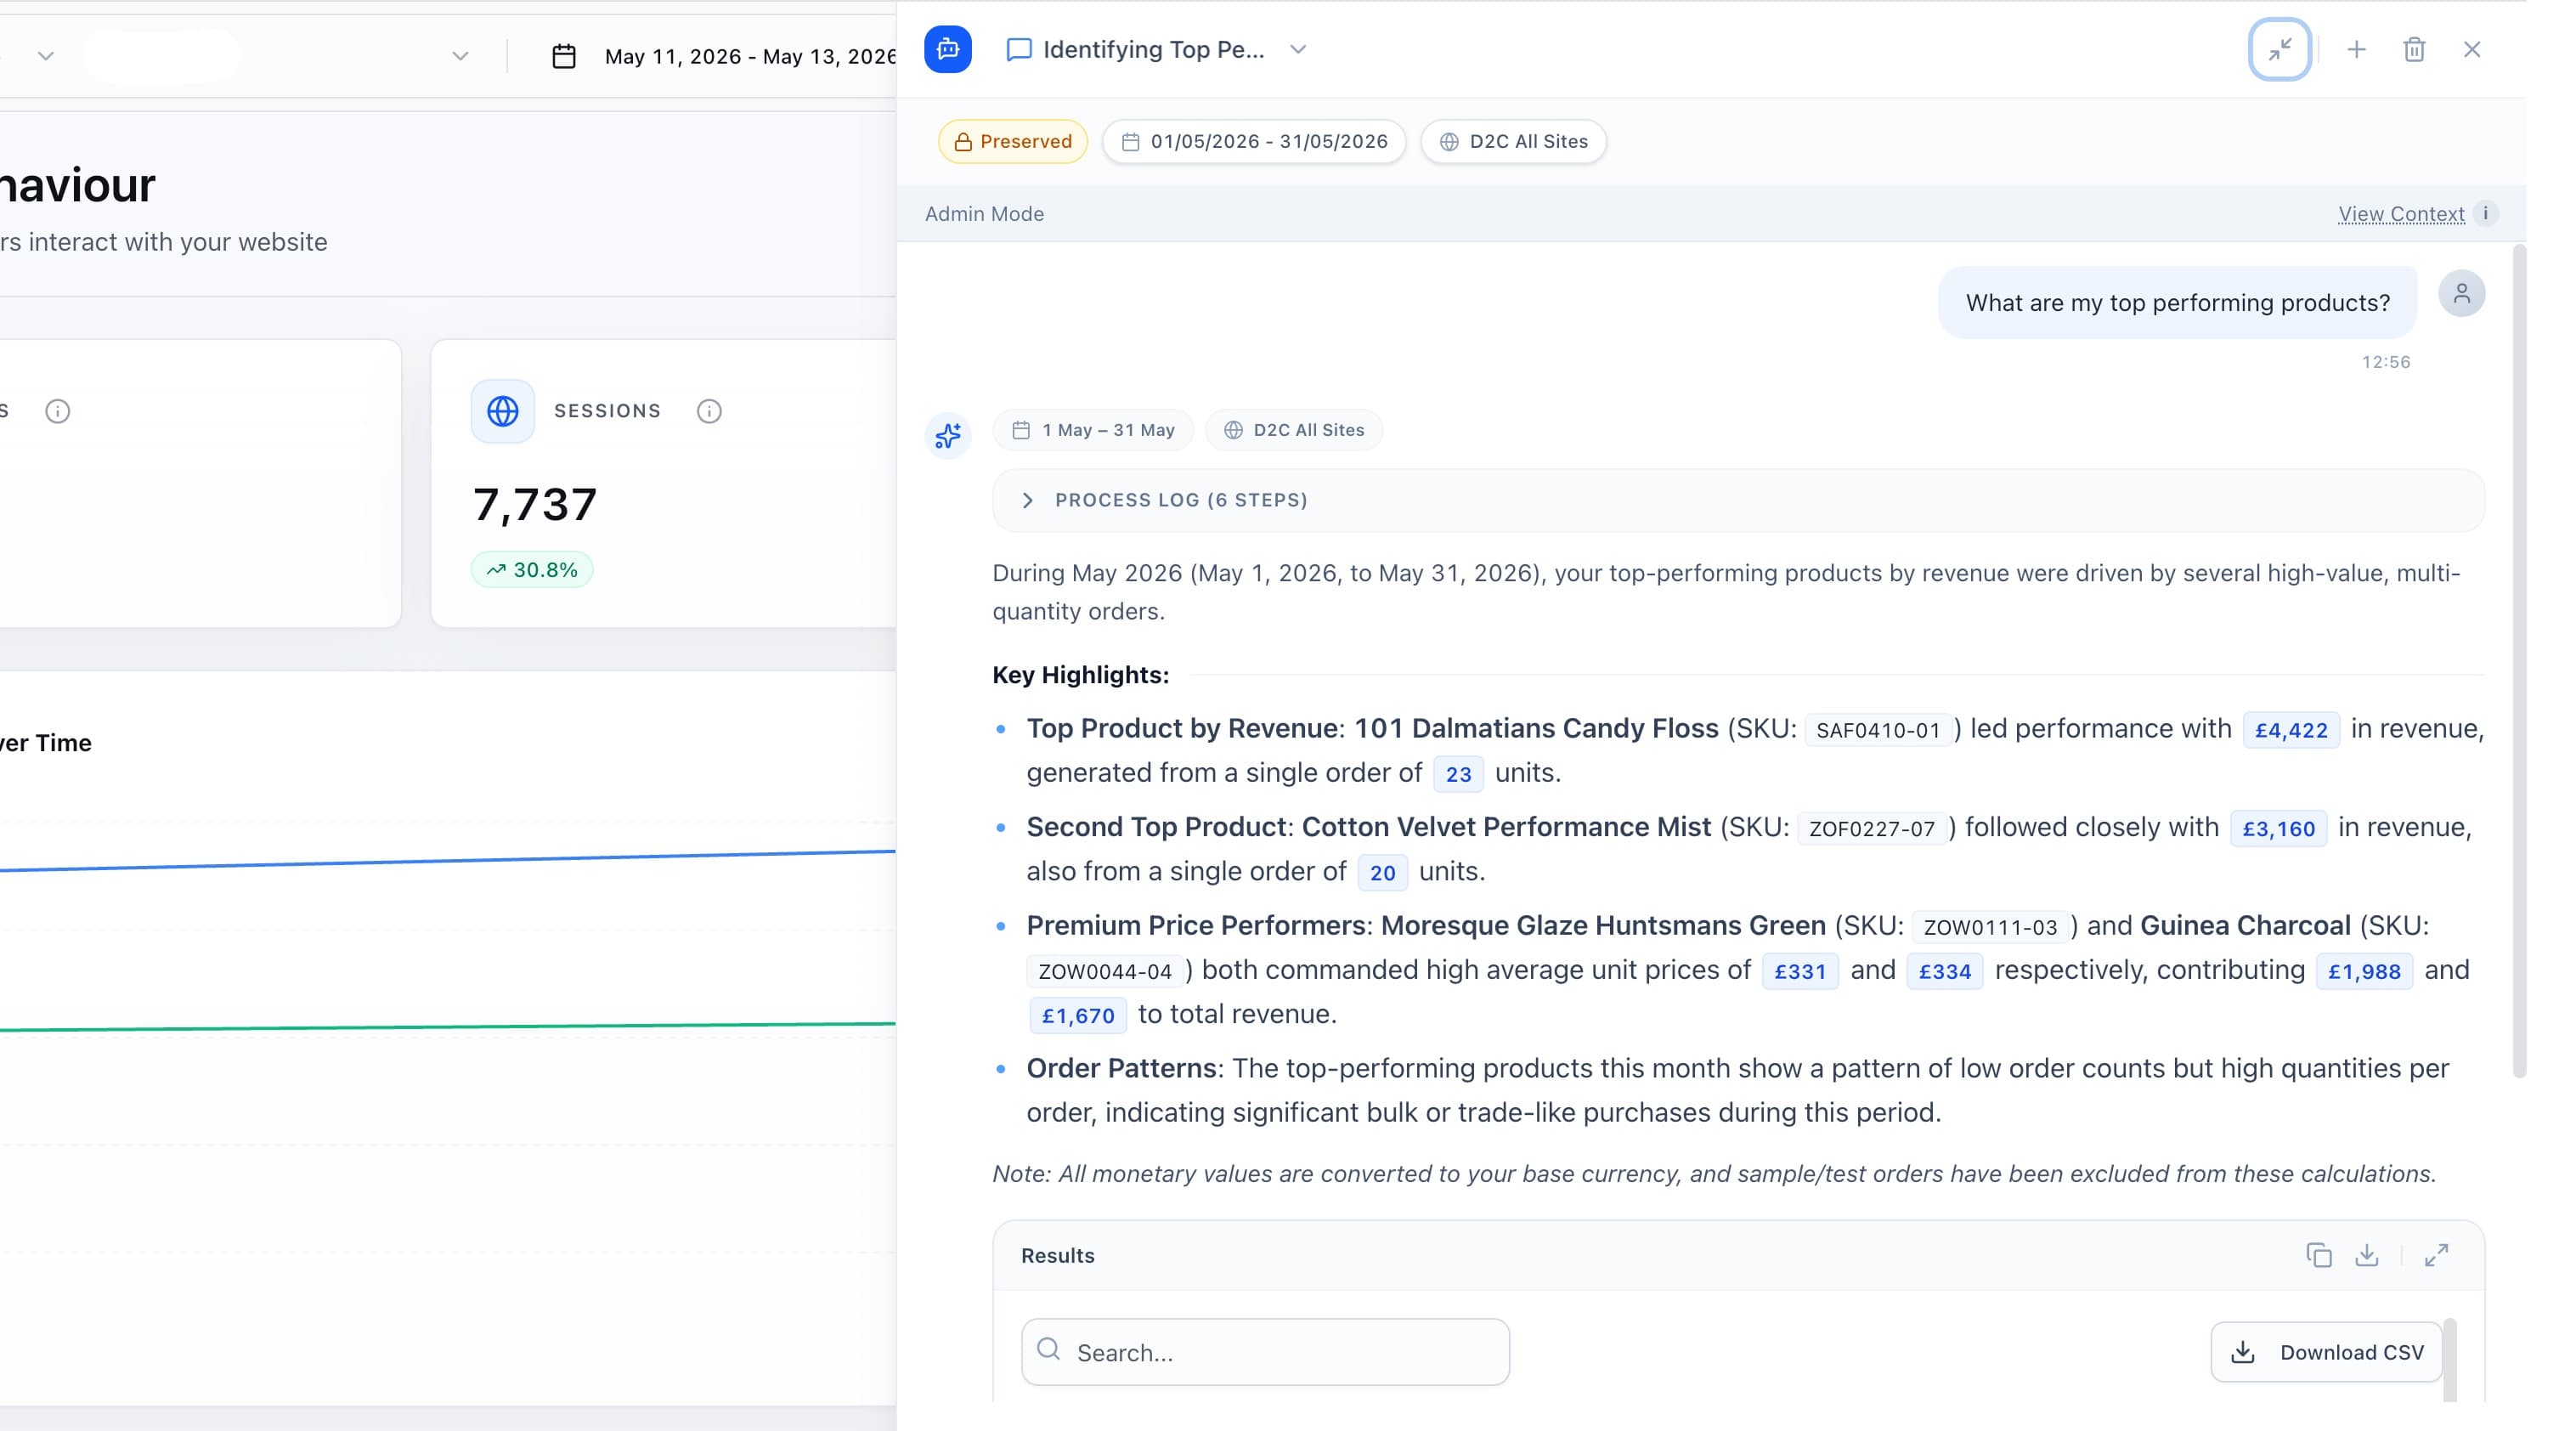The image size is (2576, 1431).
Task: Open the 01/05/2026 - 31/05/2026 date chip
Action: [x=1254, y=141]
